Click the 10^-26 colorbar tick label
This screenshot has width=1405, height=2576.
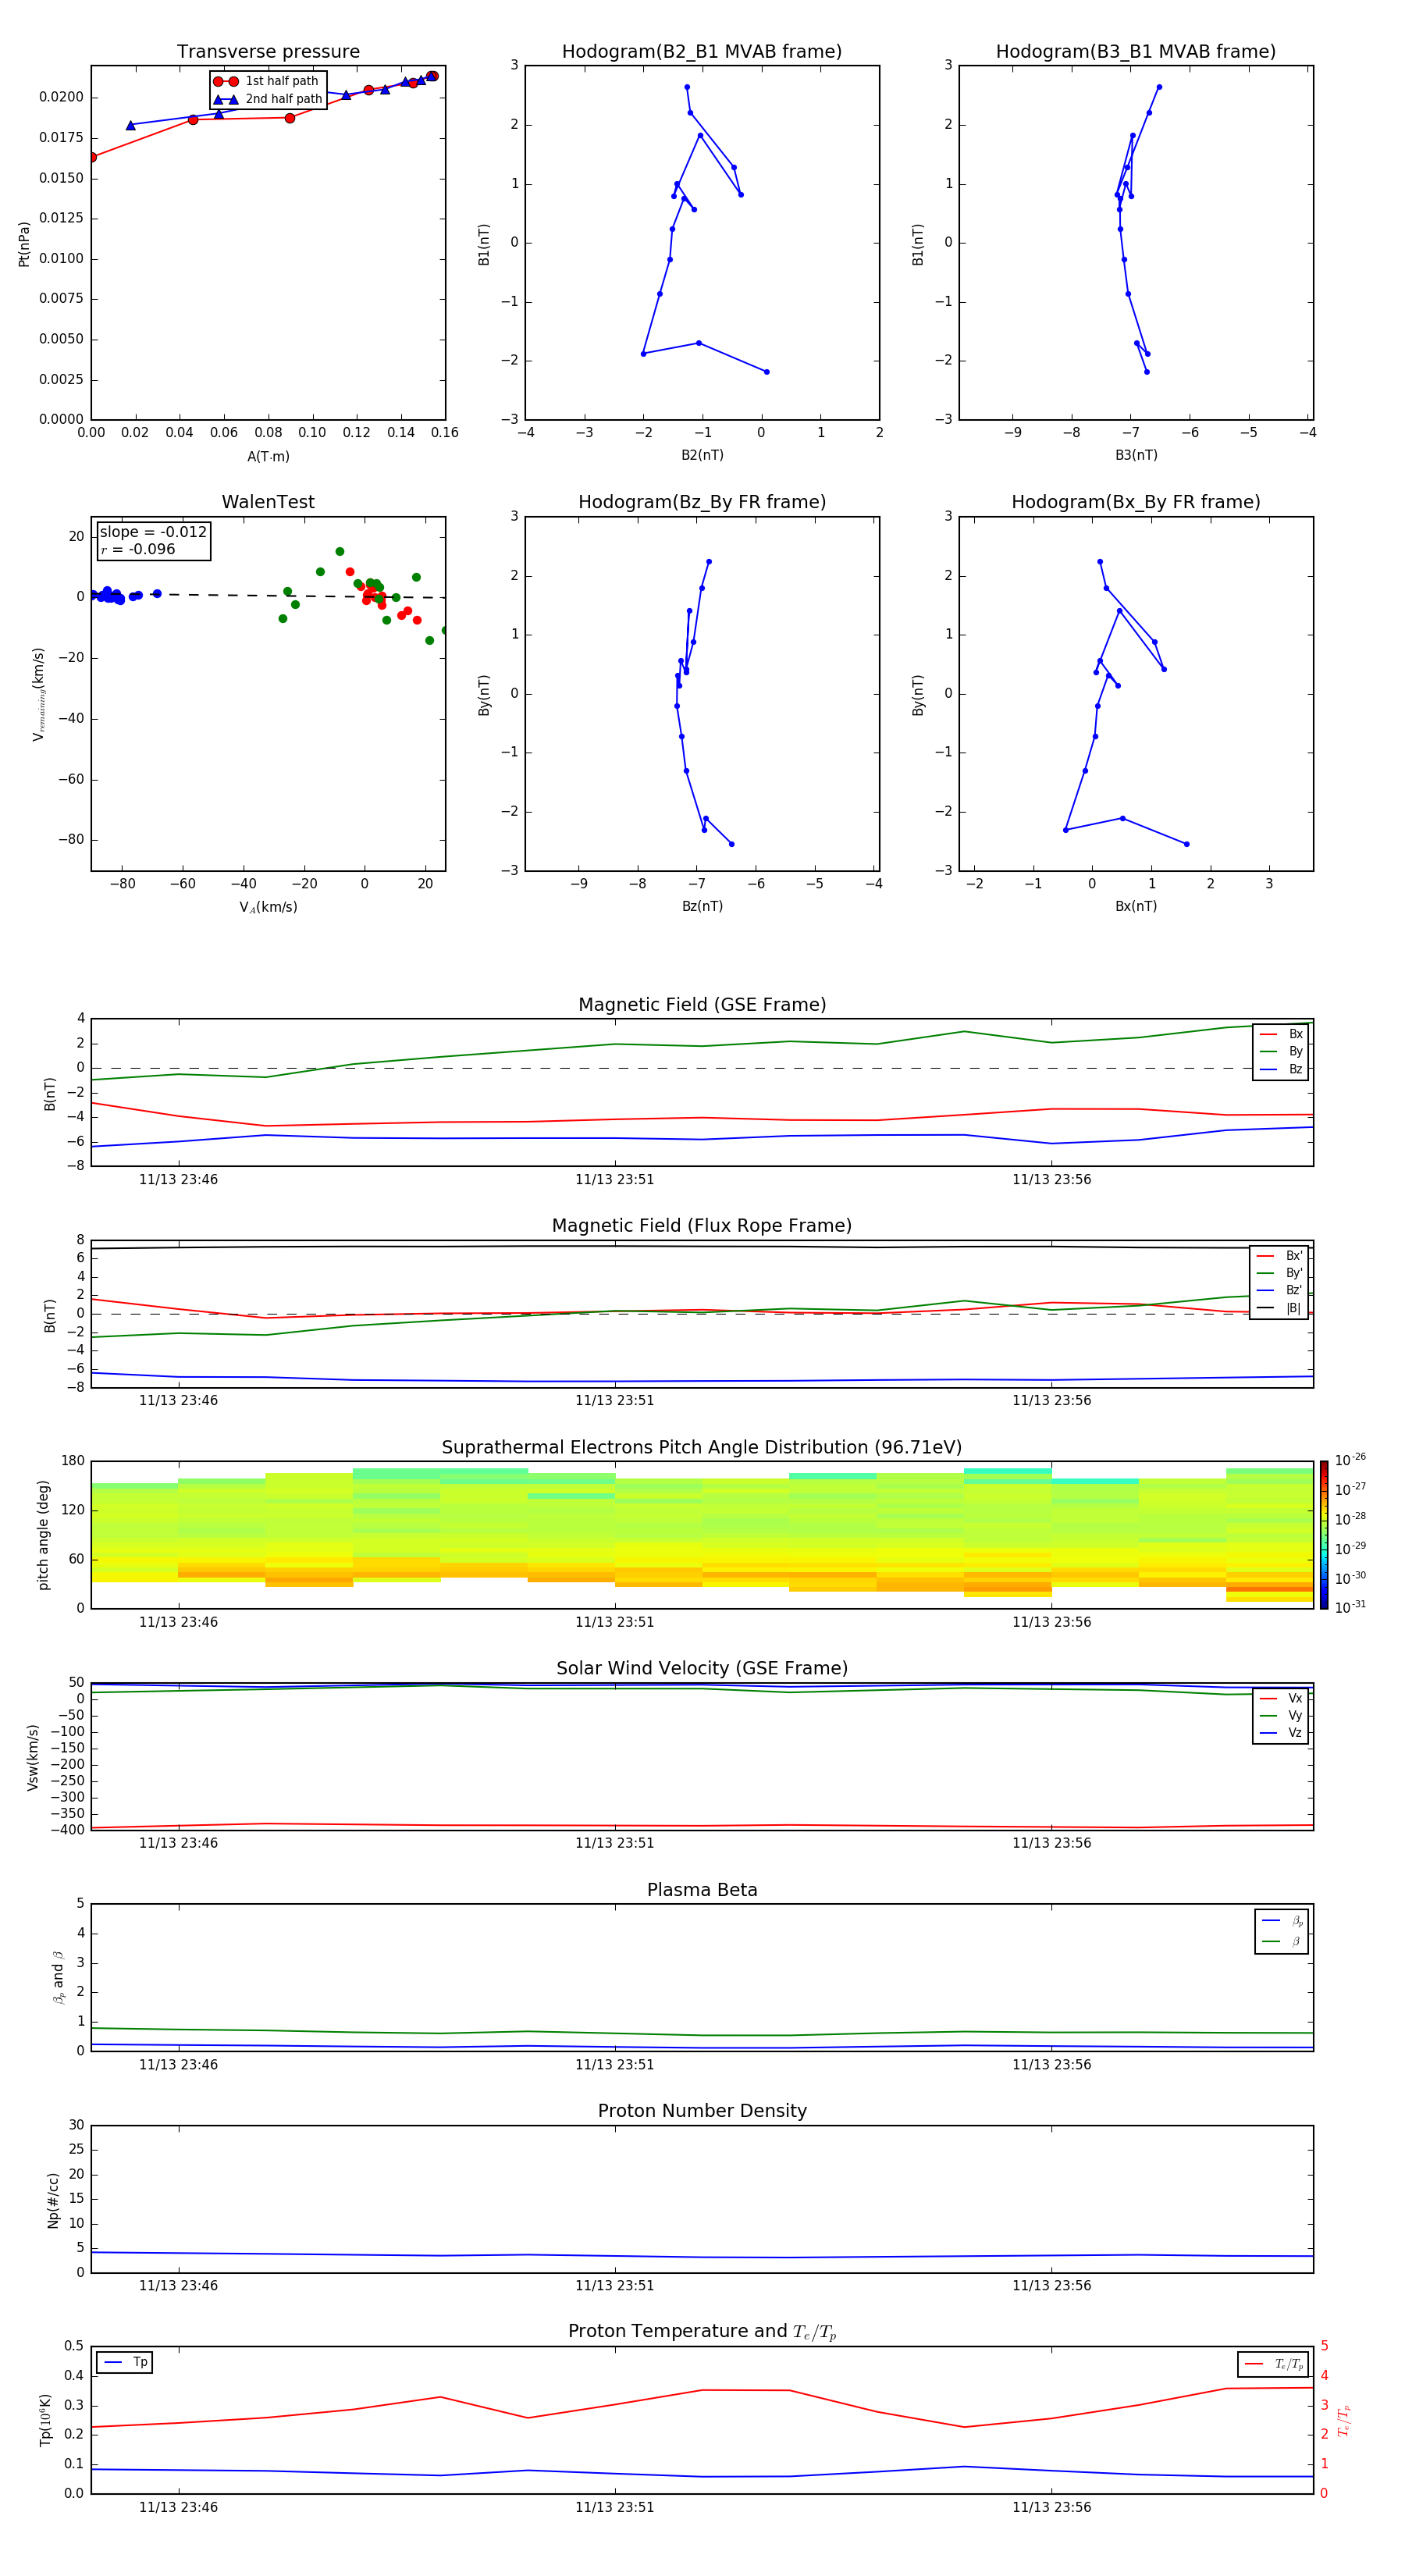click(1350, 1460)
